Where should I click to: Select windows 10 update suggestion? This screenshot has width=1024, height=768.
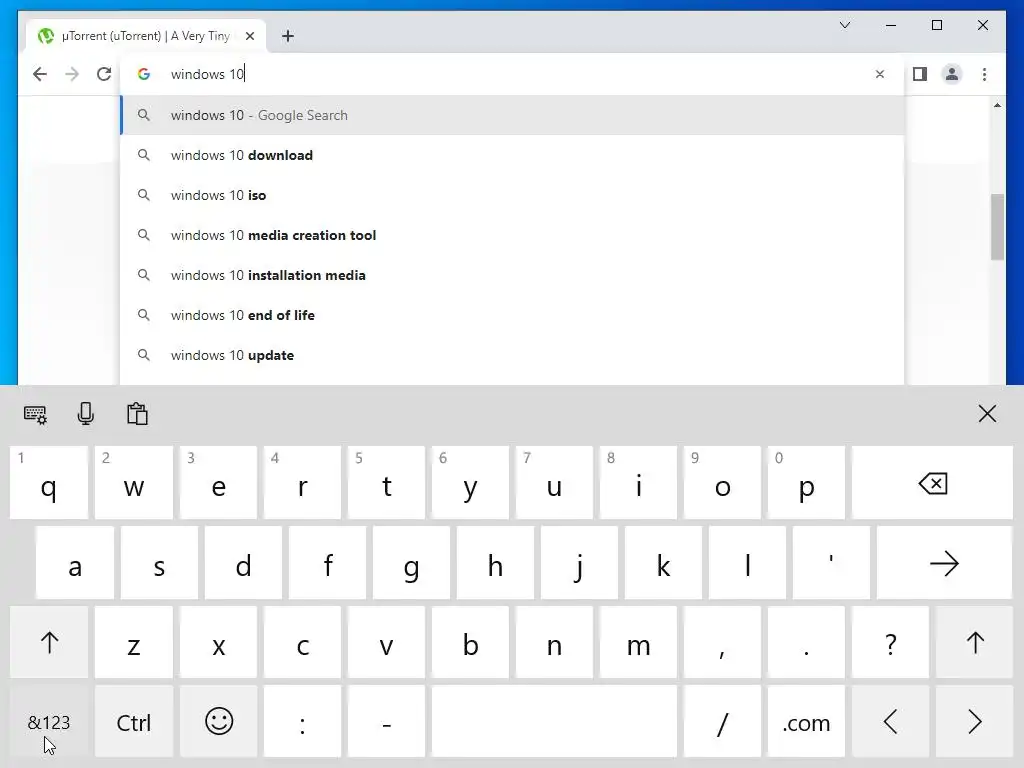coord(513,355)
